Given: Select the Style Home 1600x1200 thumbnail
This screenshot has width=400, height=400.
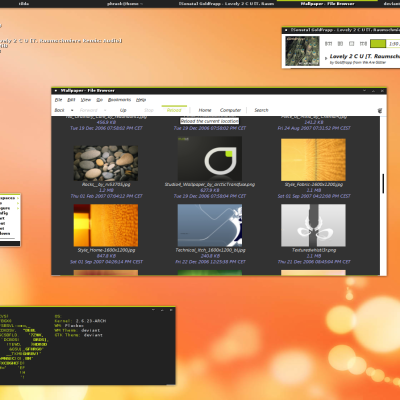Looking at the screenshot, I should point(106,225).
